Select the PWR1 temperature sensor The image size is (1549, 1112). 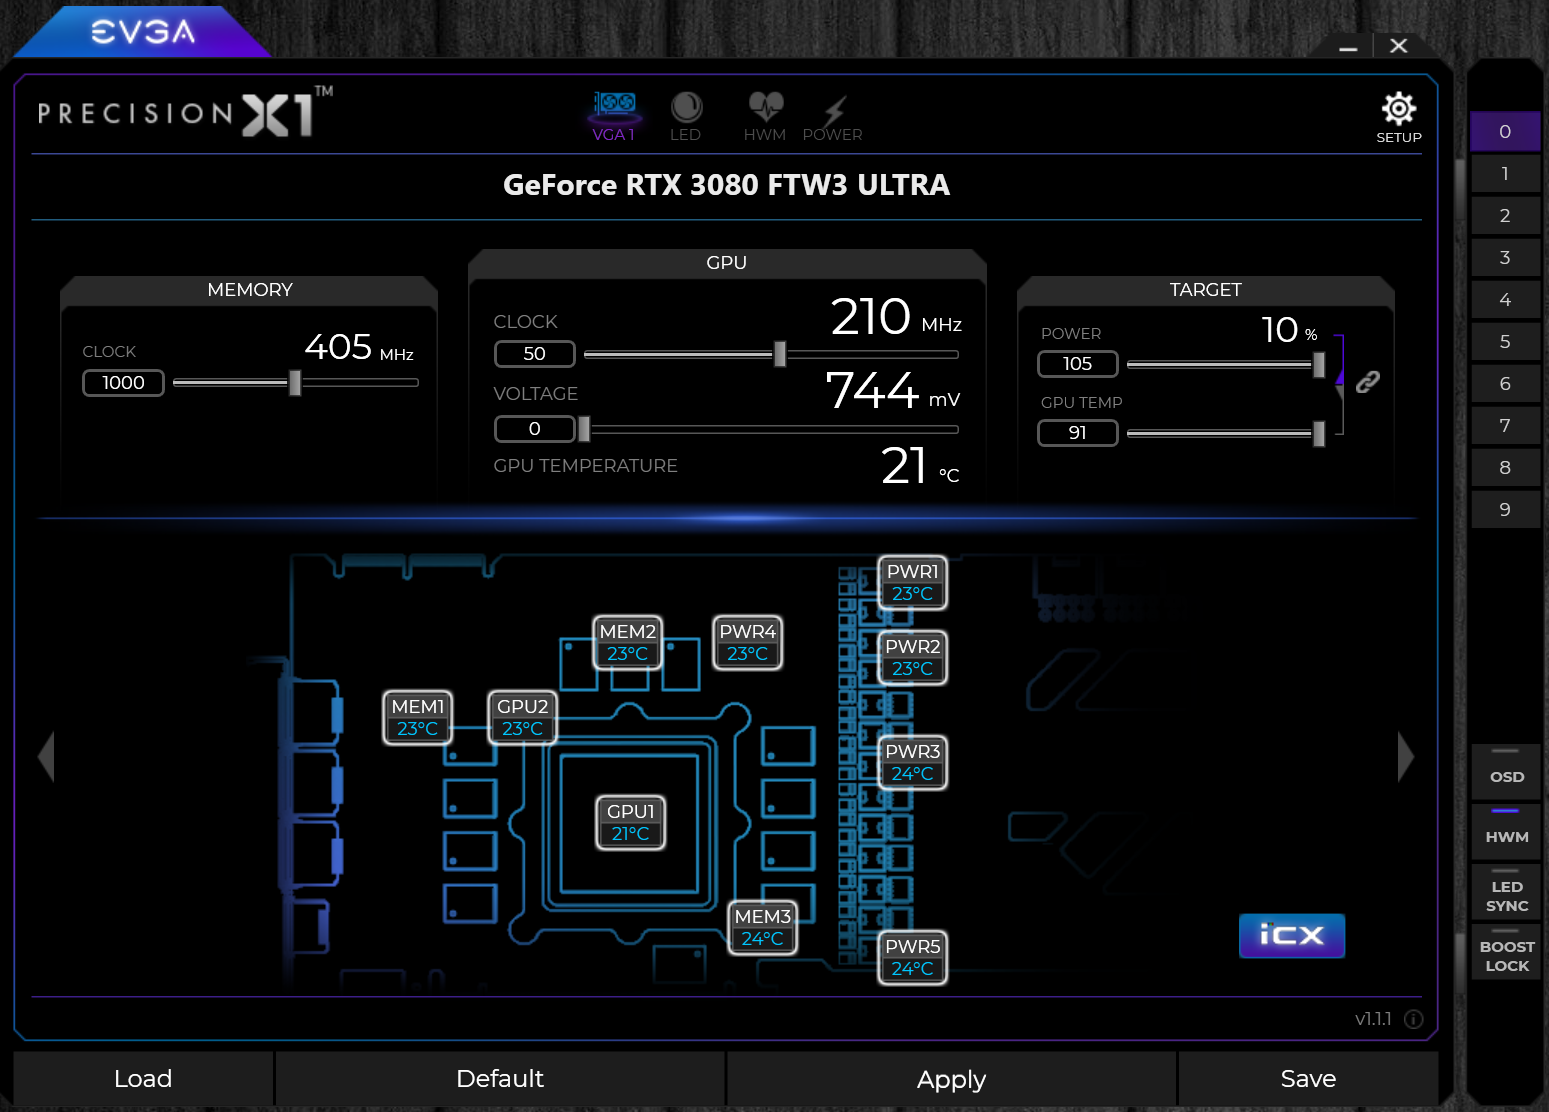point(913,583)
